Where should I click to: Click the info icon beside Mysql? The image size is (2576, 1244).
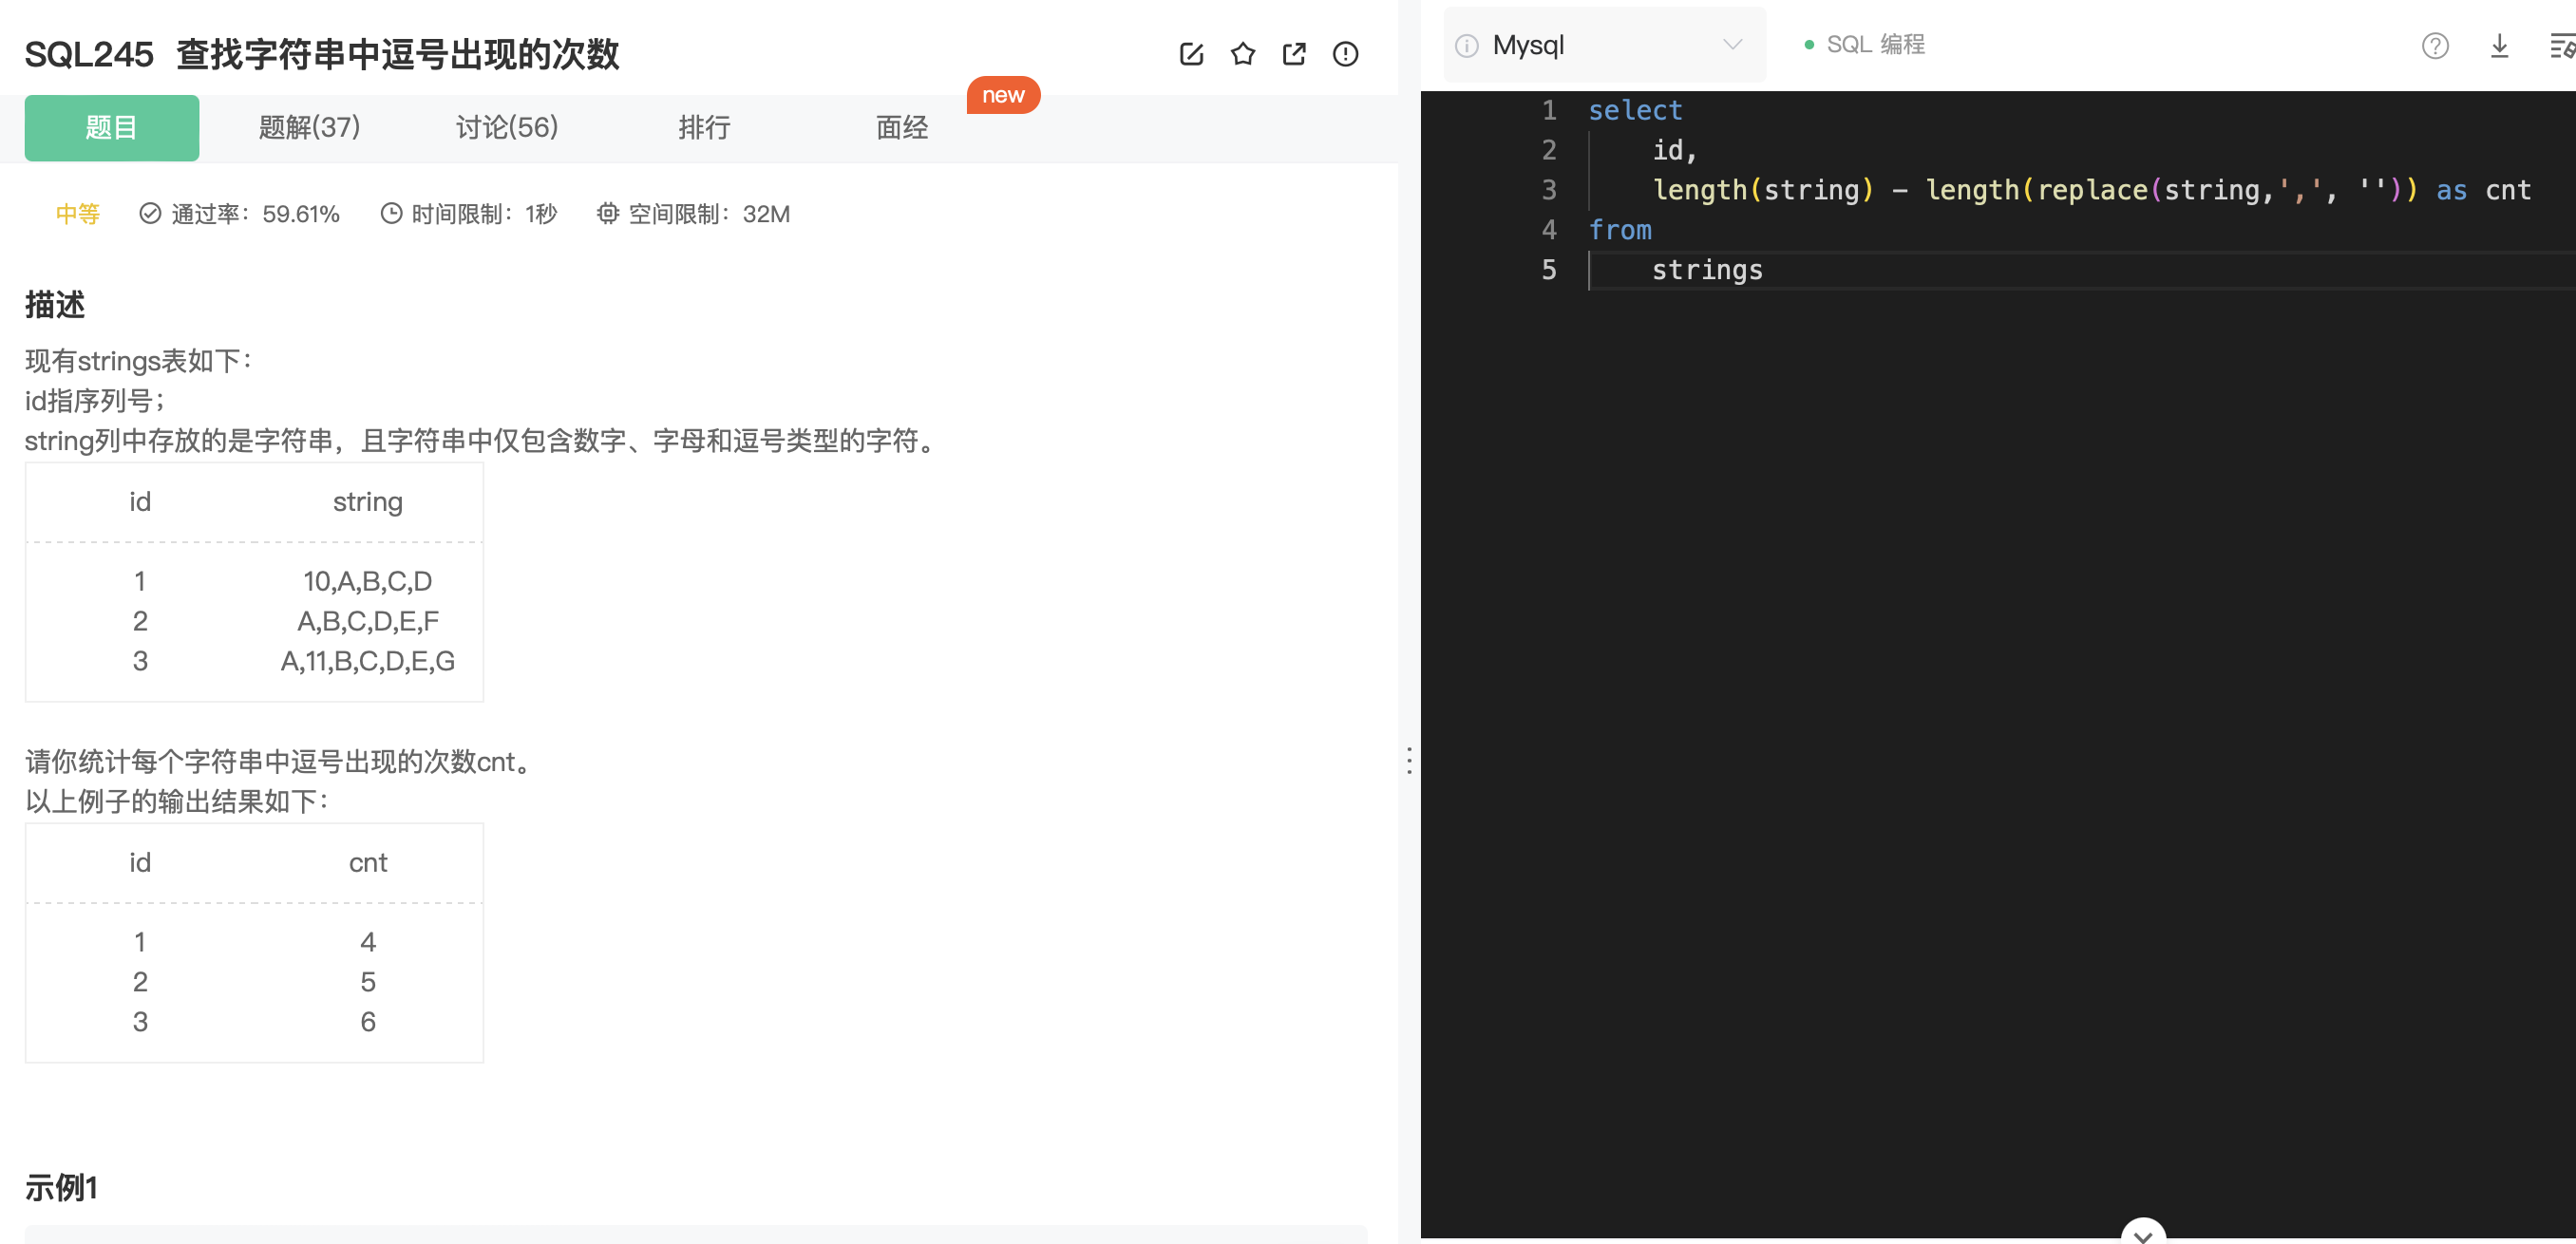pyautogui.click(x=1467, y=46)
